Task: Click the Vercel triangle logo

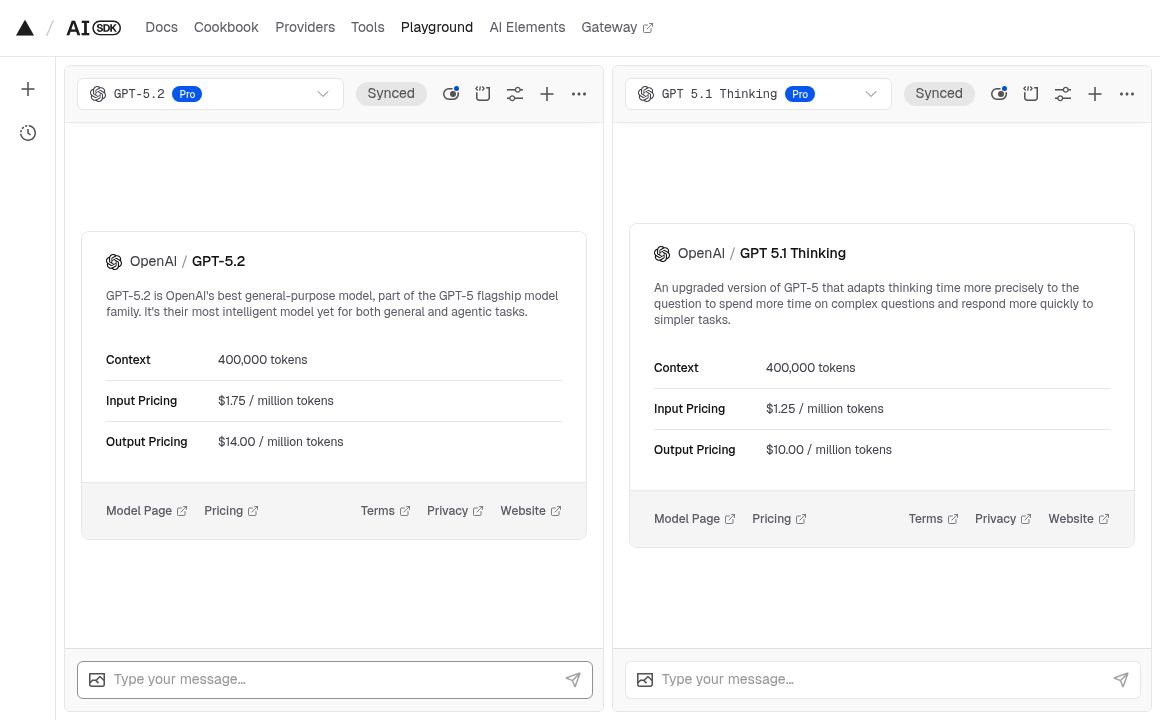Action: (25, 28)
